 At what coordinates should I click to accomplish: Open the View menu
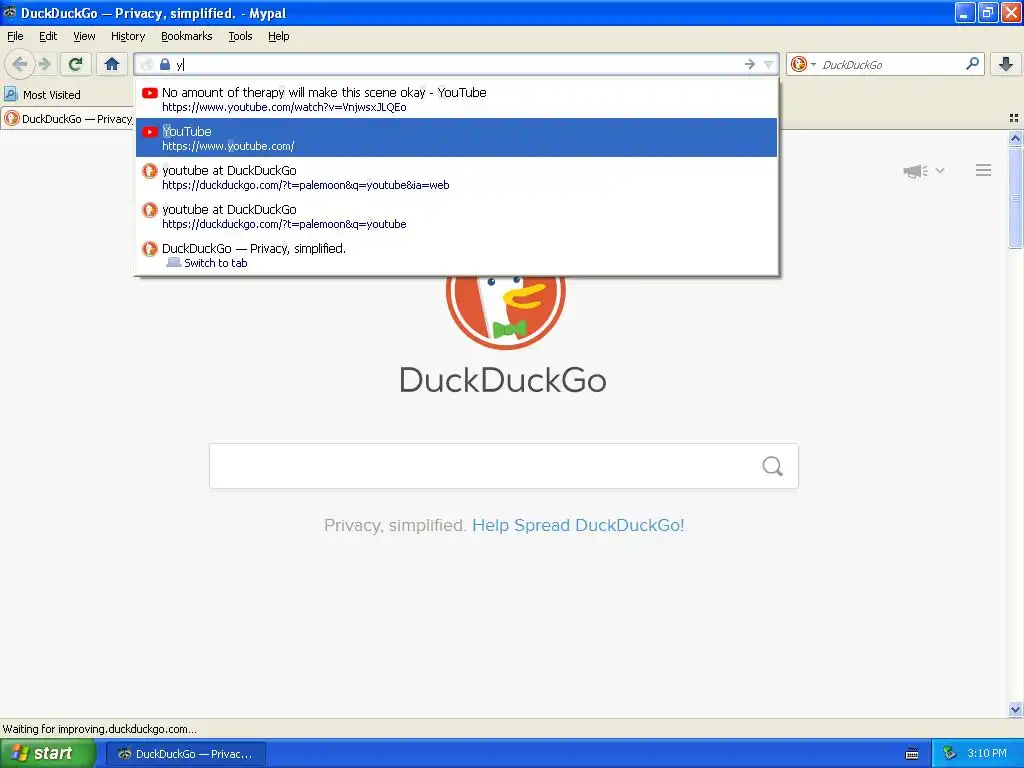[x=84, y=36]
